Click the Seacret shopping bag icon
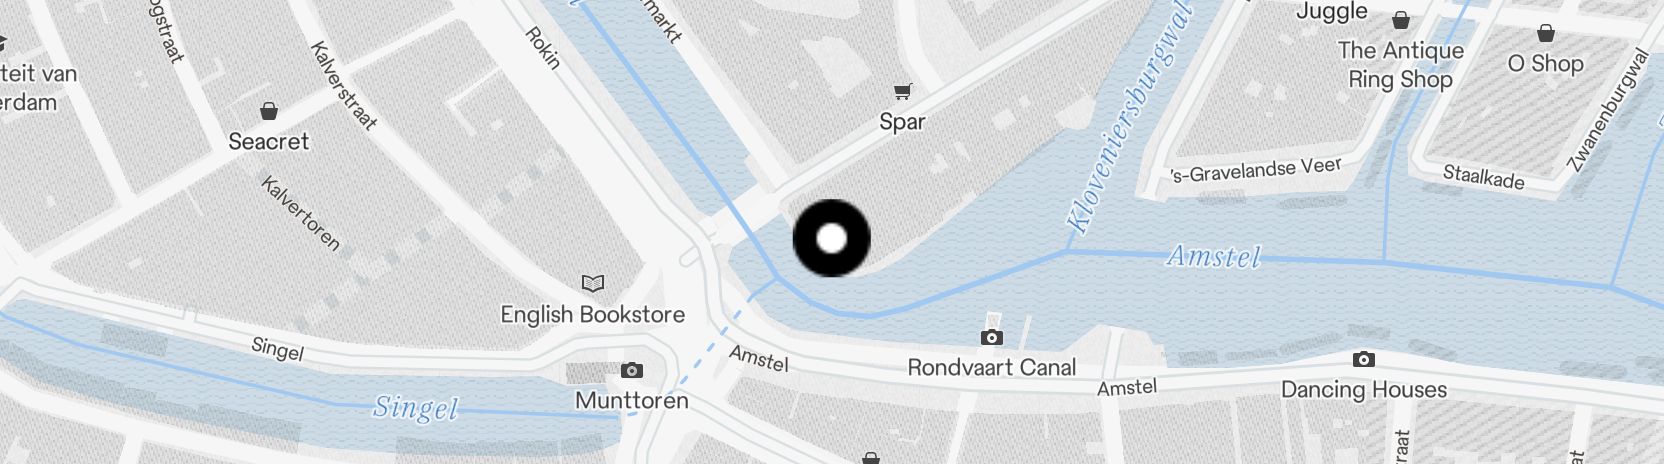The image size is (1664, 464). point(268,110)
